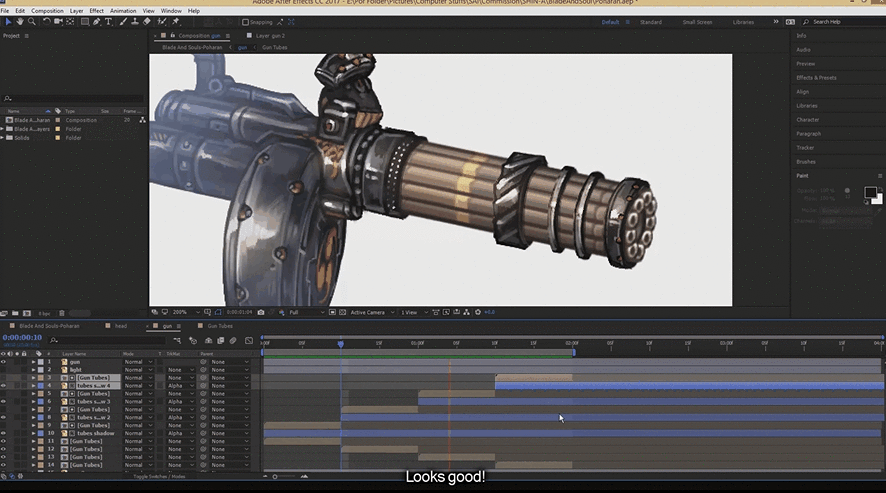Enable the Snapping checkbox

pyautogui.click(x=245, y=22)
